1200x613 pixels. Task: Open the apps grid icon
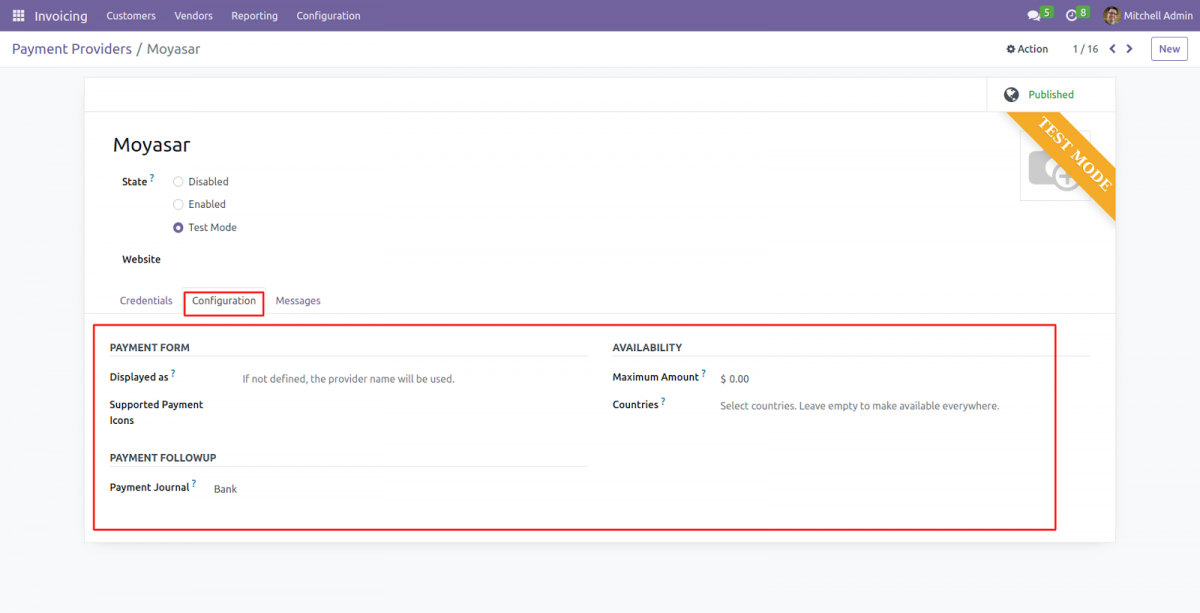[x=17, y=15]
